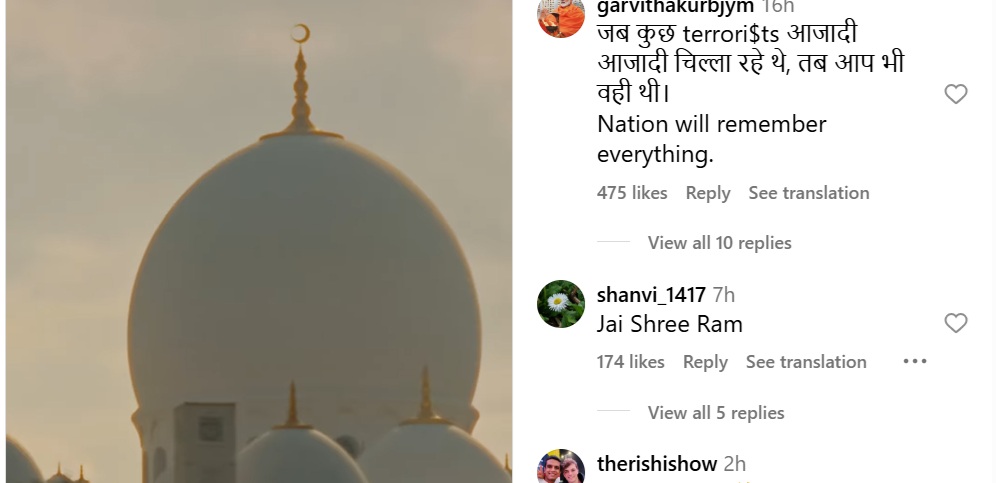Viewport: 996px width, 483px height.
Task: Open shanvi_1417's daisy flower avatar
Action: click(561, 304)
